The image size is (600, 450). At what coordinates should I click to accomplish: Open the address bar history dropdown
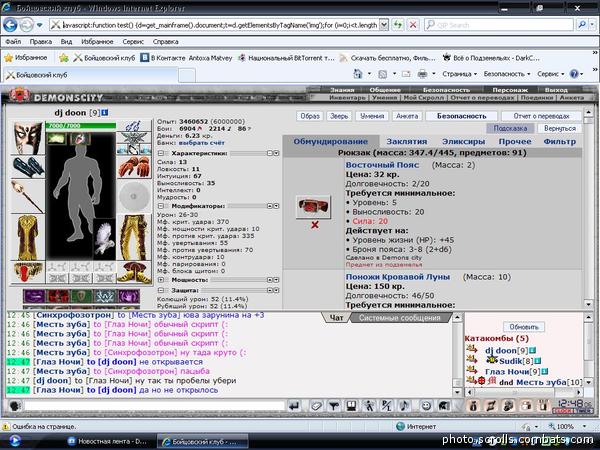[384, 25]
